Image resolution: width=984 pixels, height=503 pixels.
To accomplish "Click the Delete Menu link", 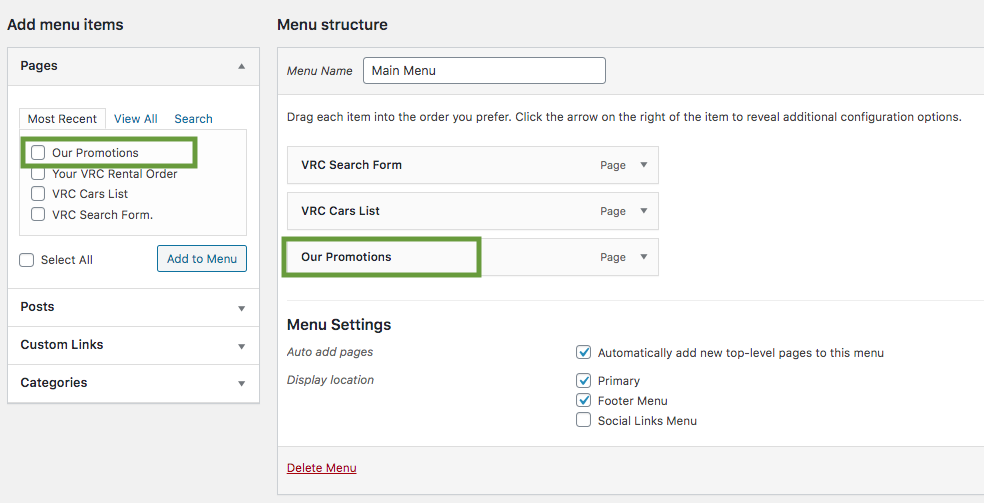I will (x=321, y=468).
